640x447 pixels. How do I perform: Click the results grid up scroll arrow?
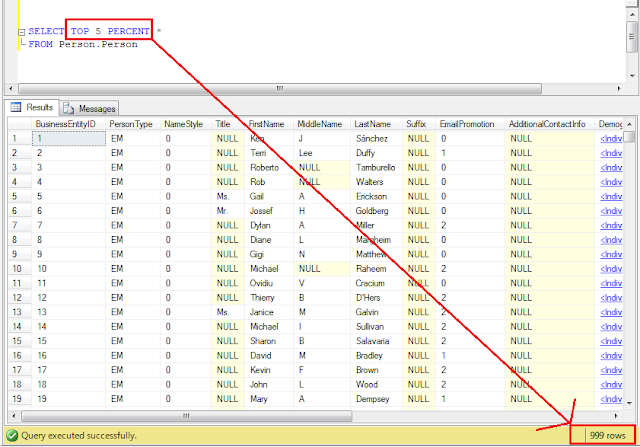(629, 124)
